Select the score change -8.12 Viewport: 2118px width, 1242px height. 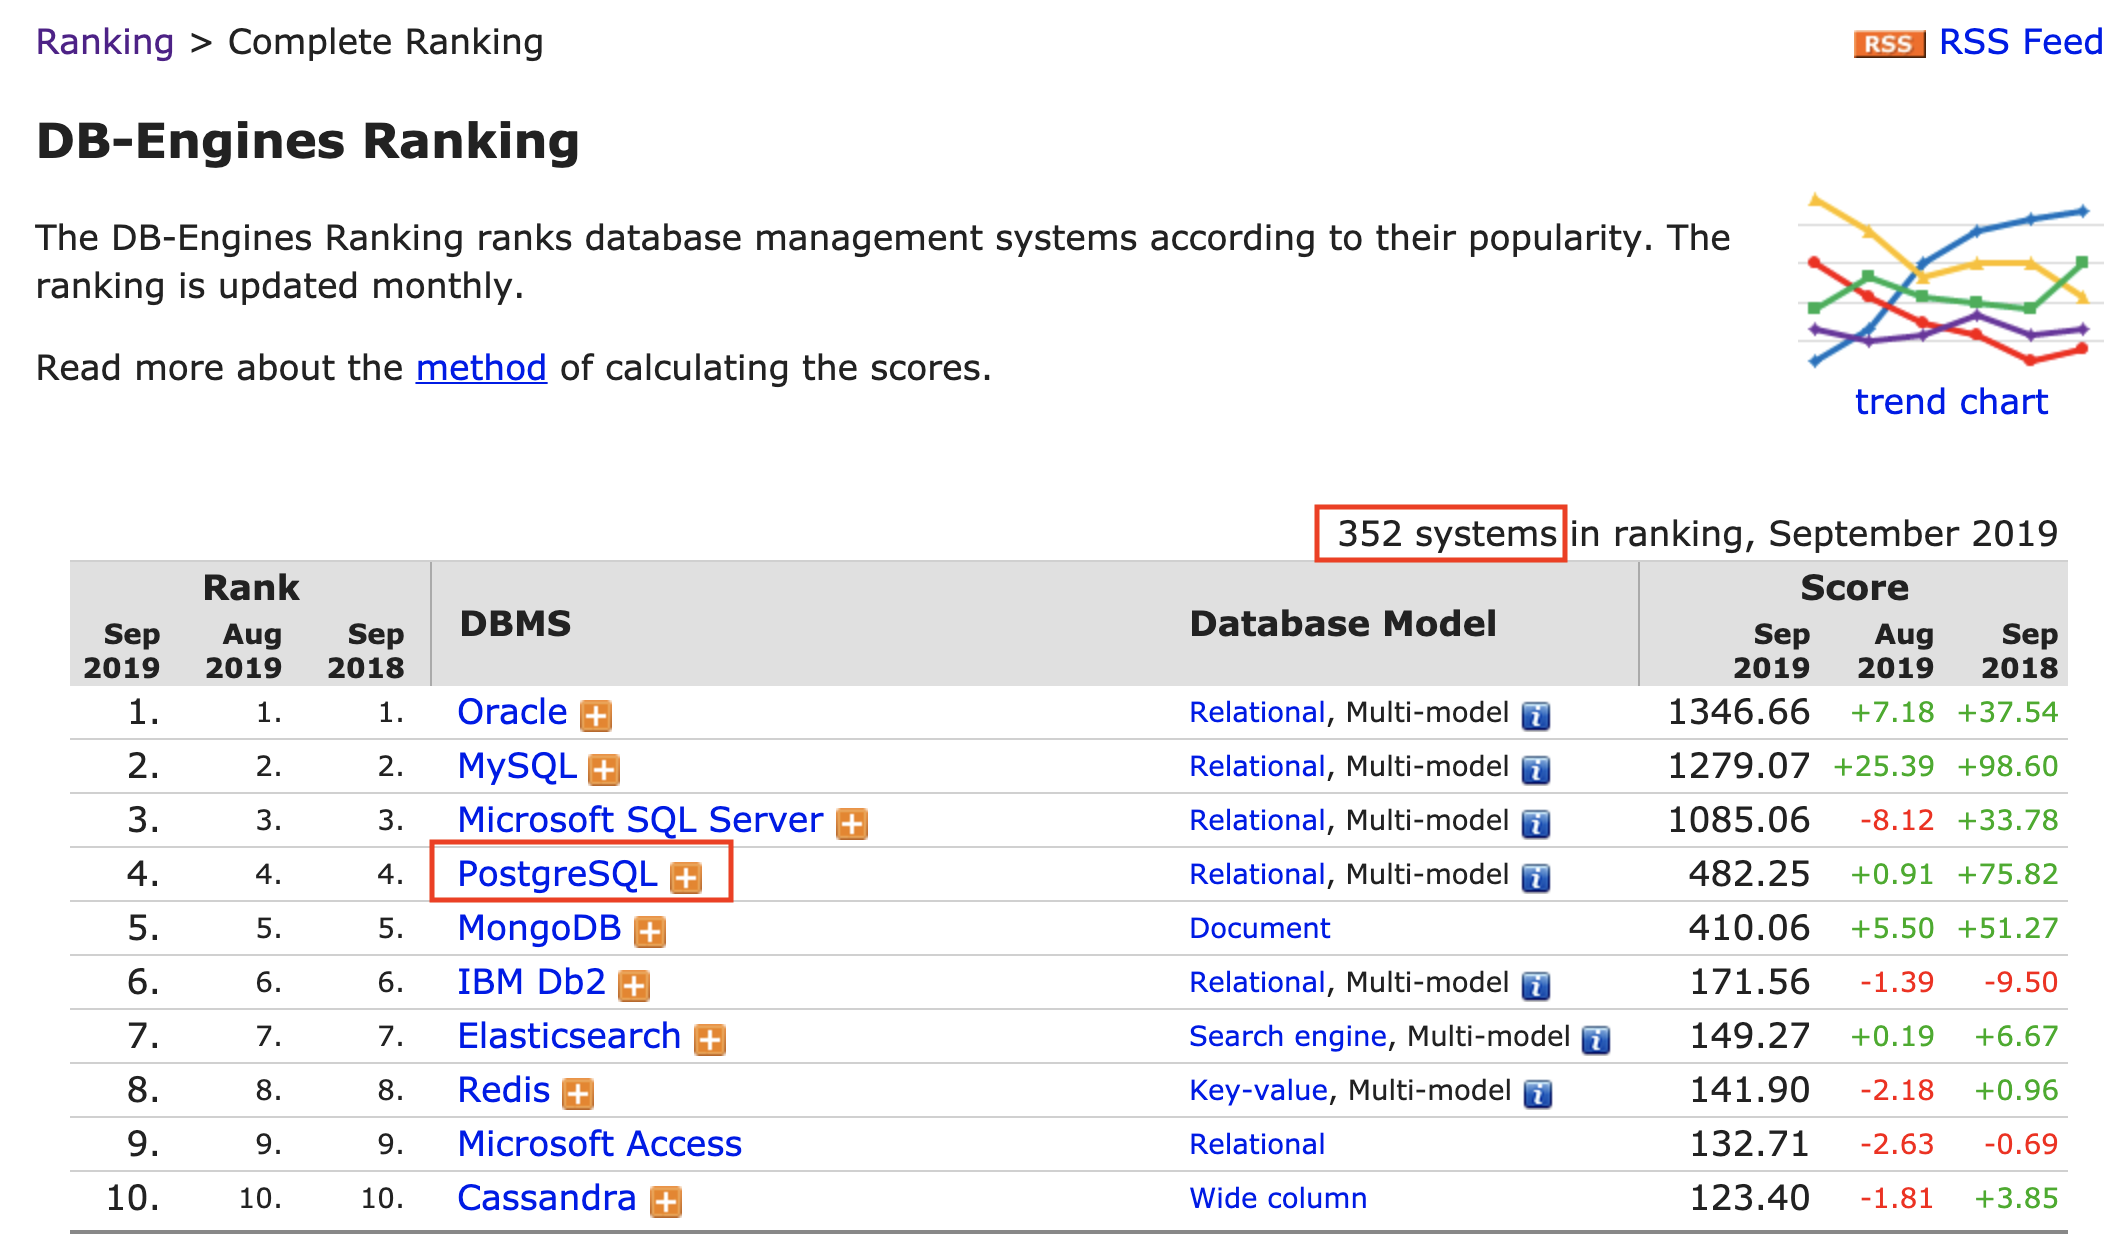pos(1897,820)
